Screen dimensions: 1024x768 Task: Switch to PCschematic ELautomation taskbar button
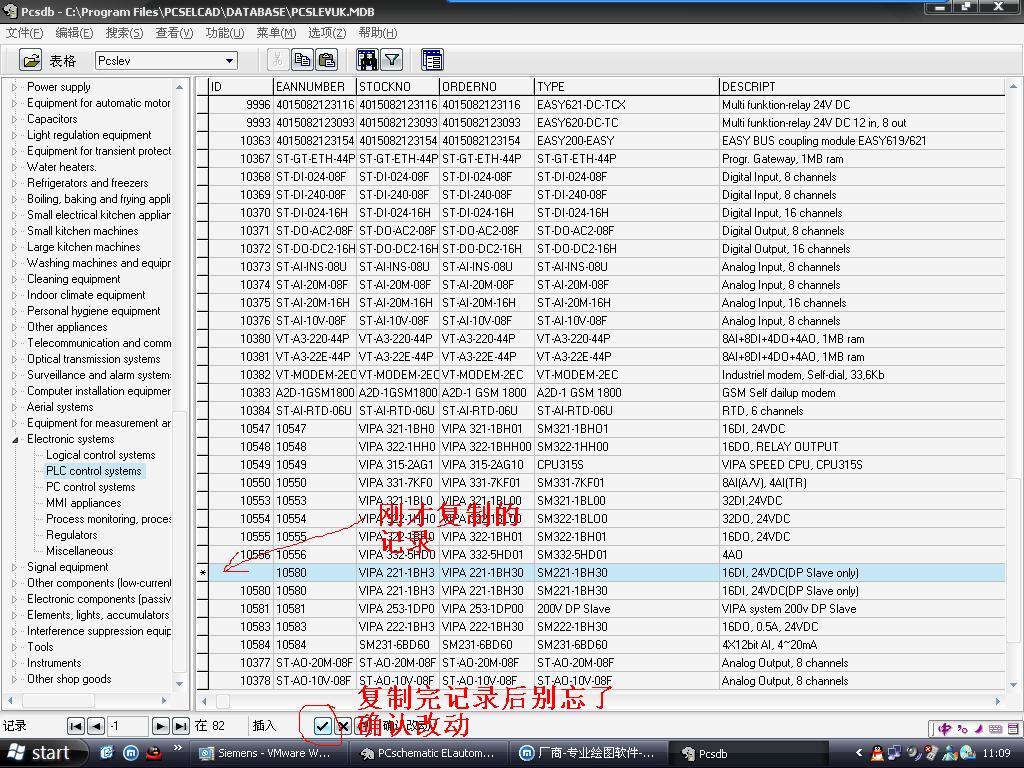(431, 753)
